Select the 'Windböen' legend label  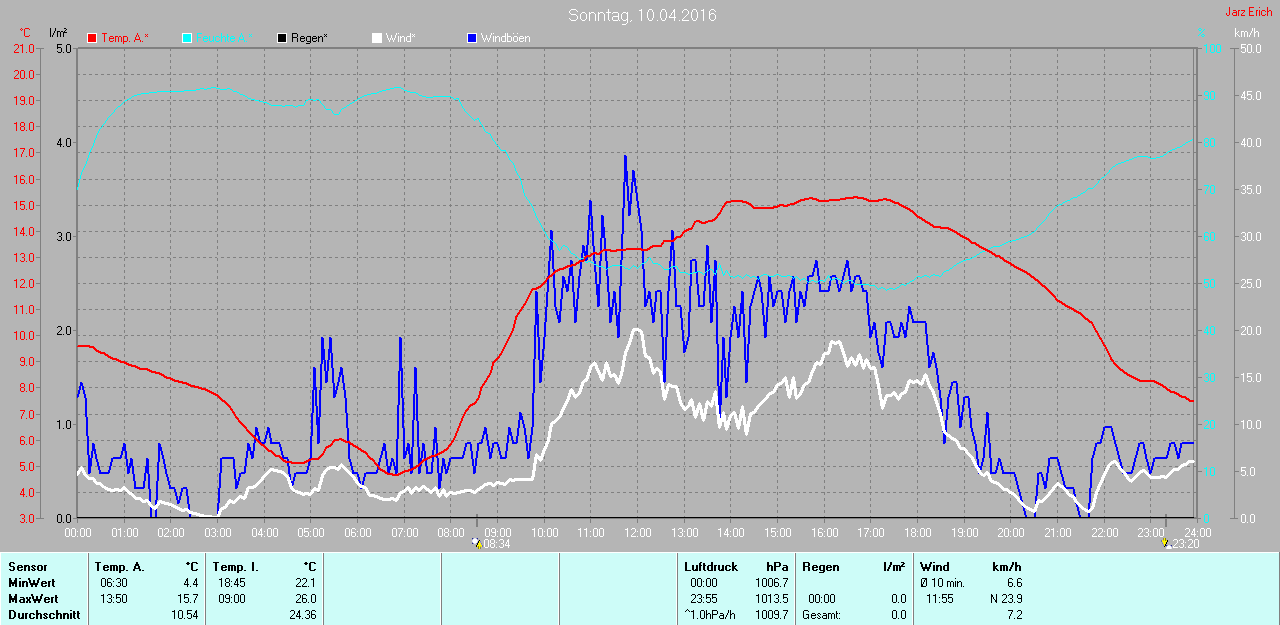[506, 38]
